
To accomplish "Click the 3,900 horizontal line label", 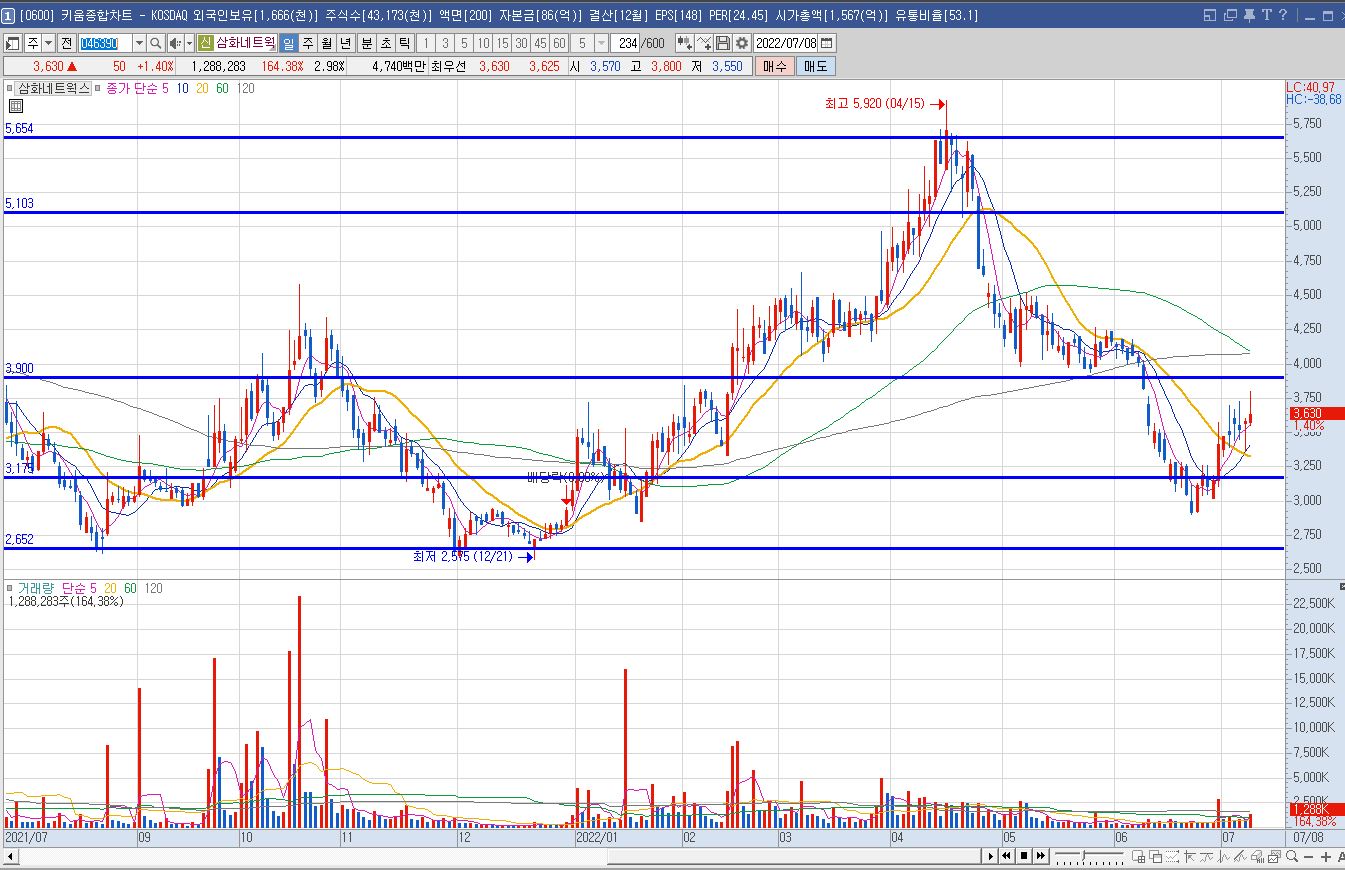I will [19, 369].
